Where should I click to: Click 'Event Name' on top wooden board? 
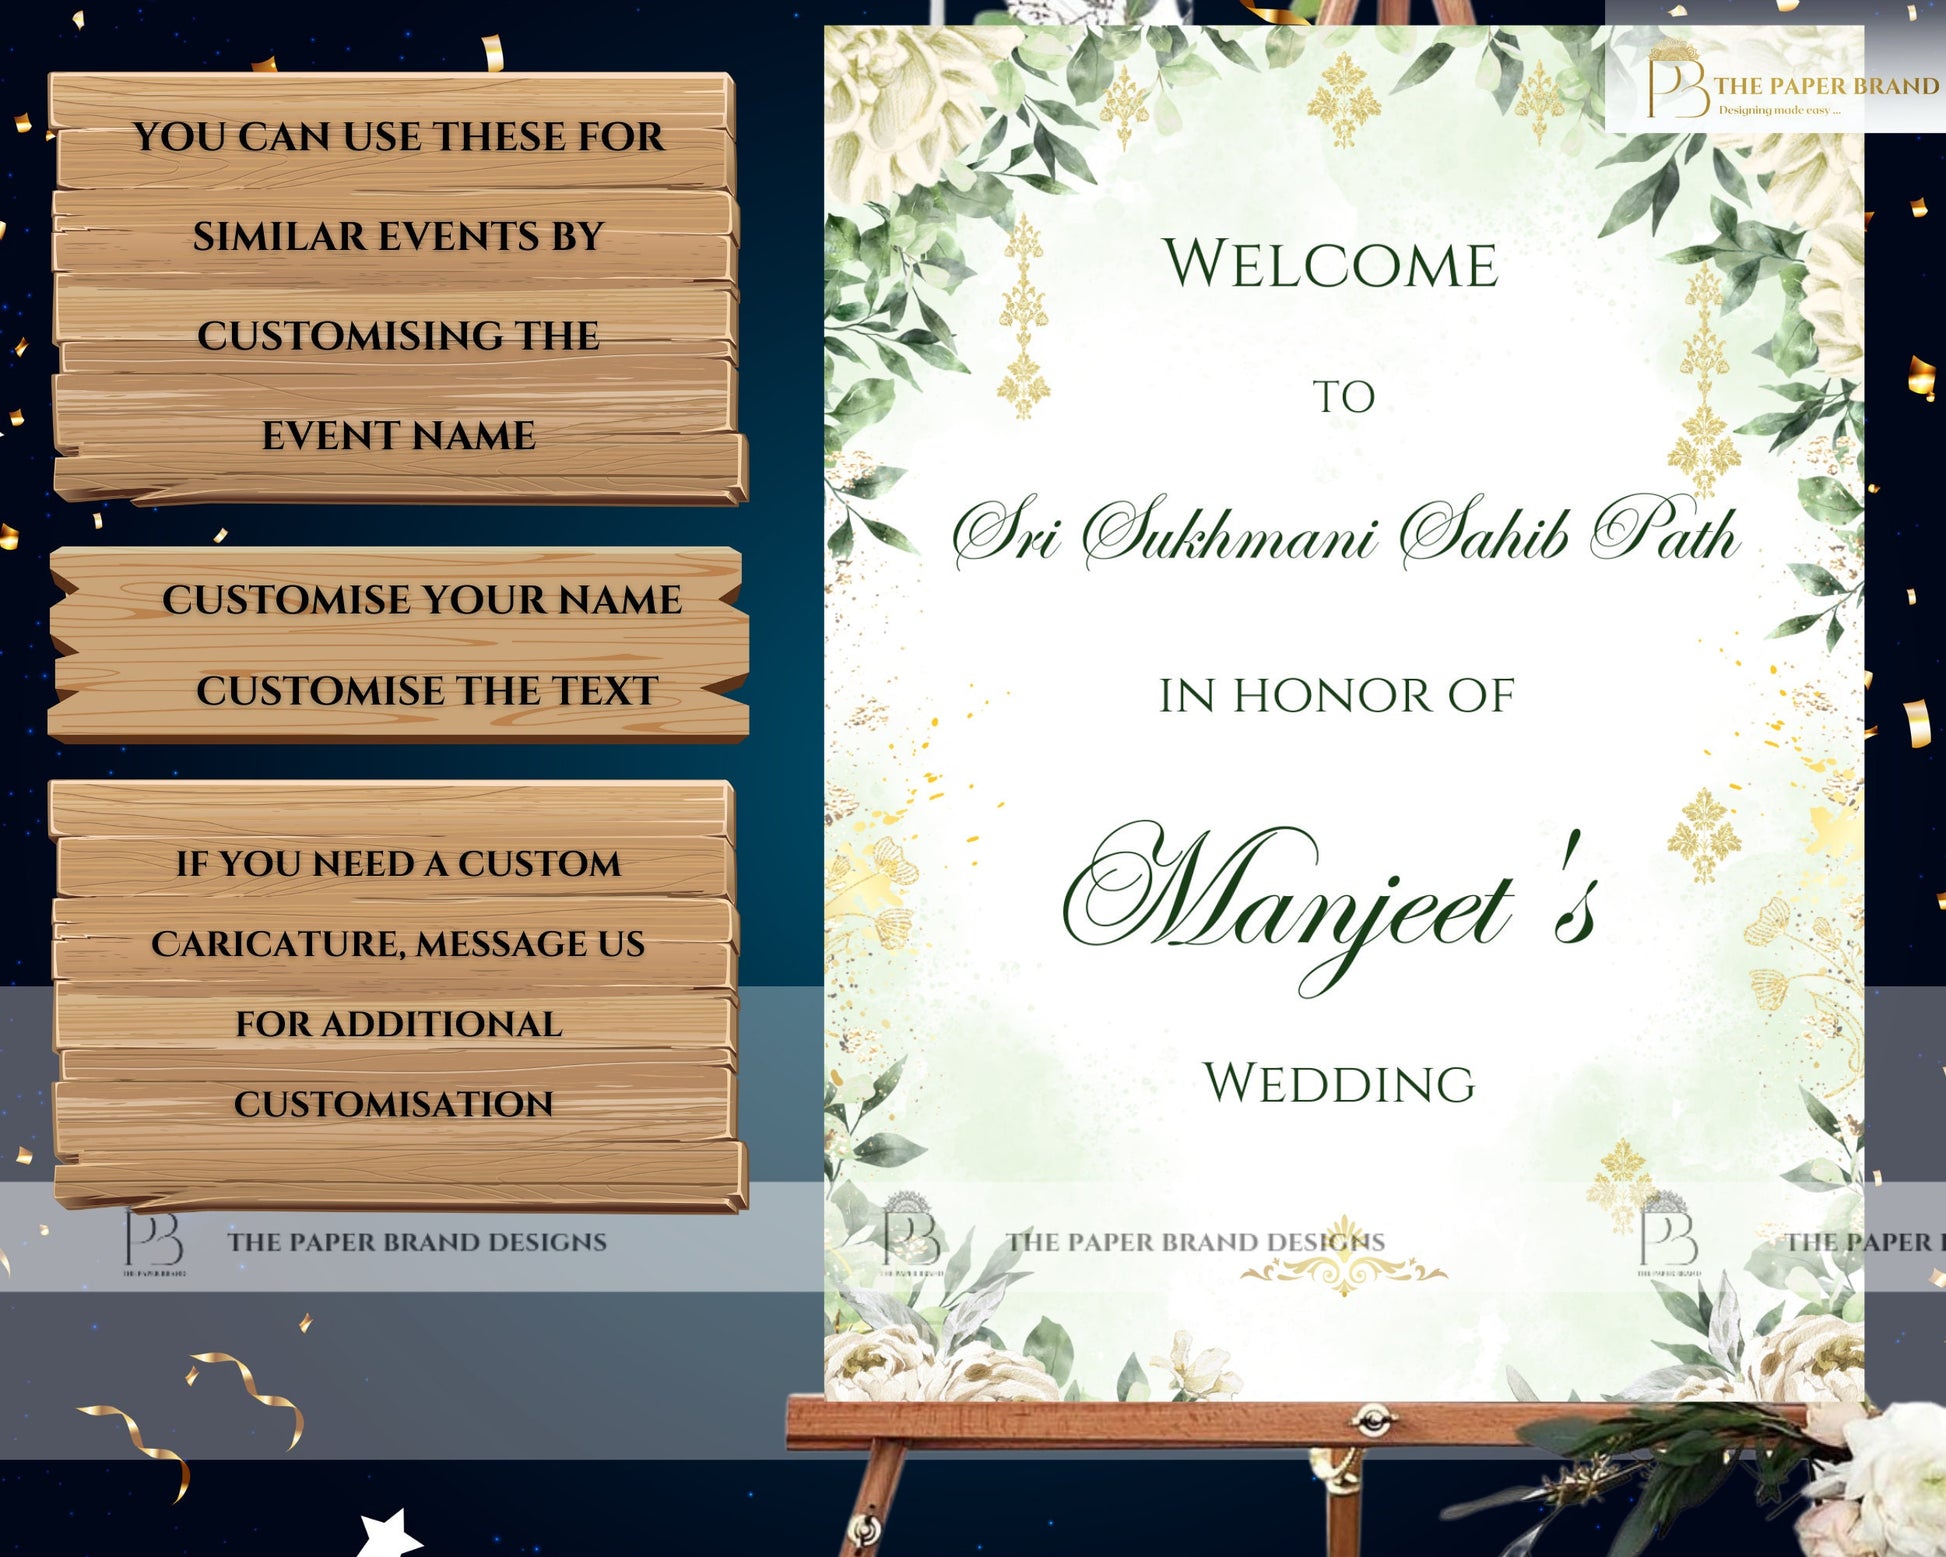(x=398, y=436)
